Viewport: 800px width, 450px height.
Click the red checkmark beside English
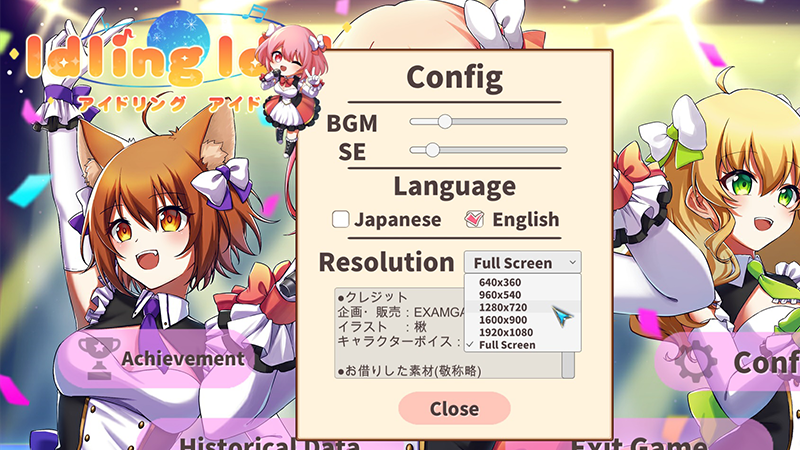474,219
